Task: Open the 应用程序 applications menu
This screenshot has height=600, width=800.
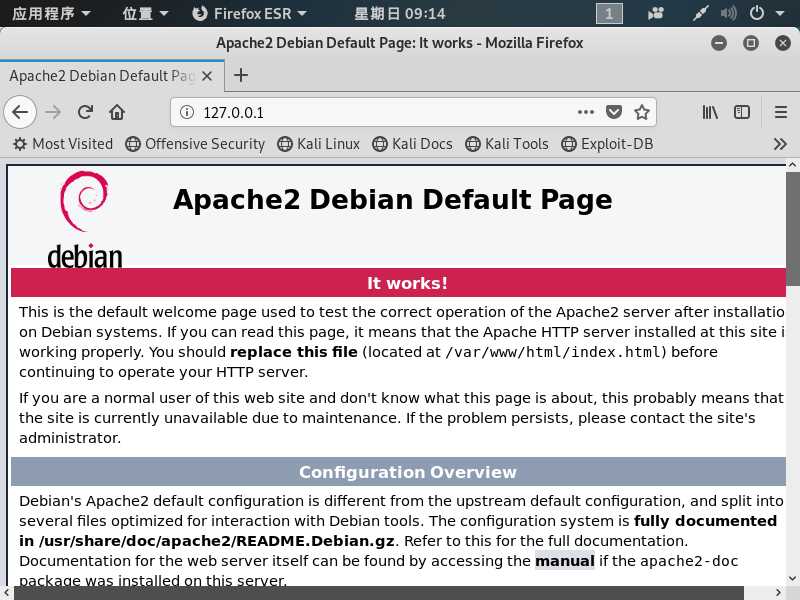Action: click(x=51, y=13)
